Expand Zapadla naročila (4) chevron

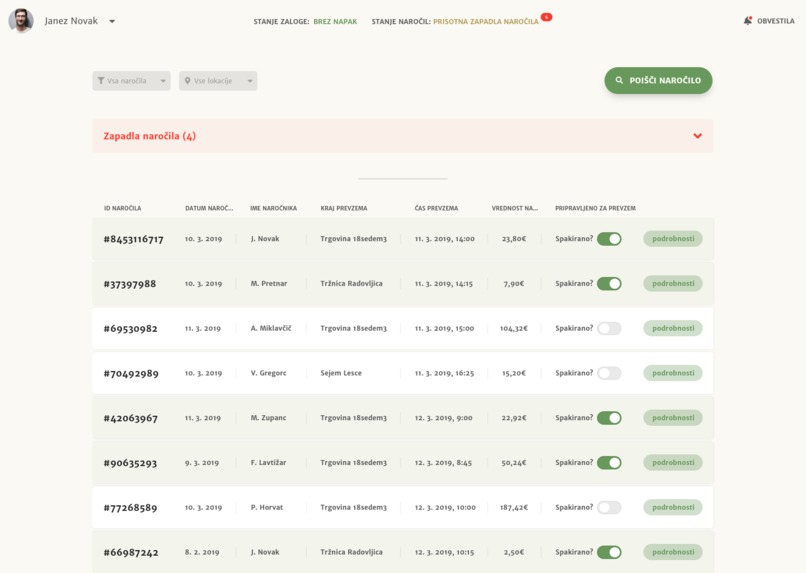click(x=698, y=136)
